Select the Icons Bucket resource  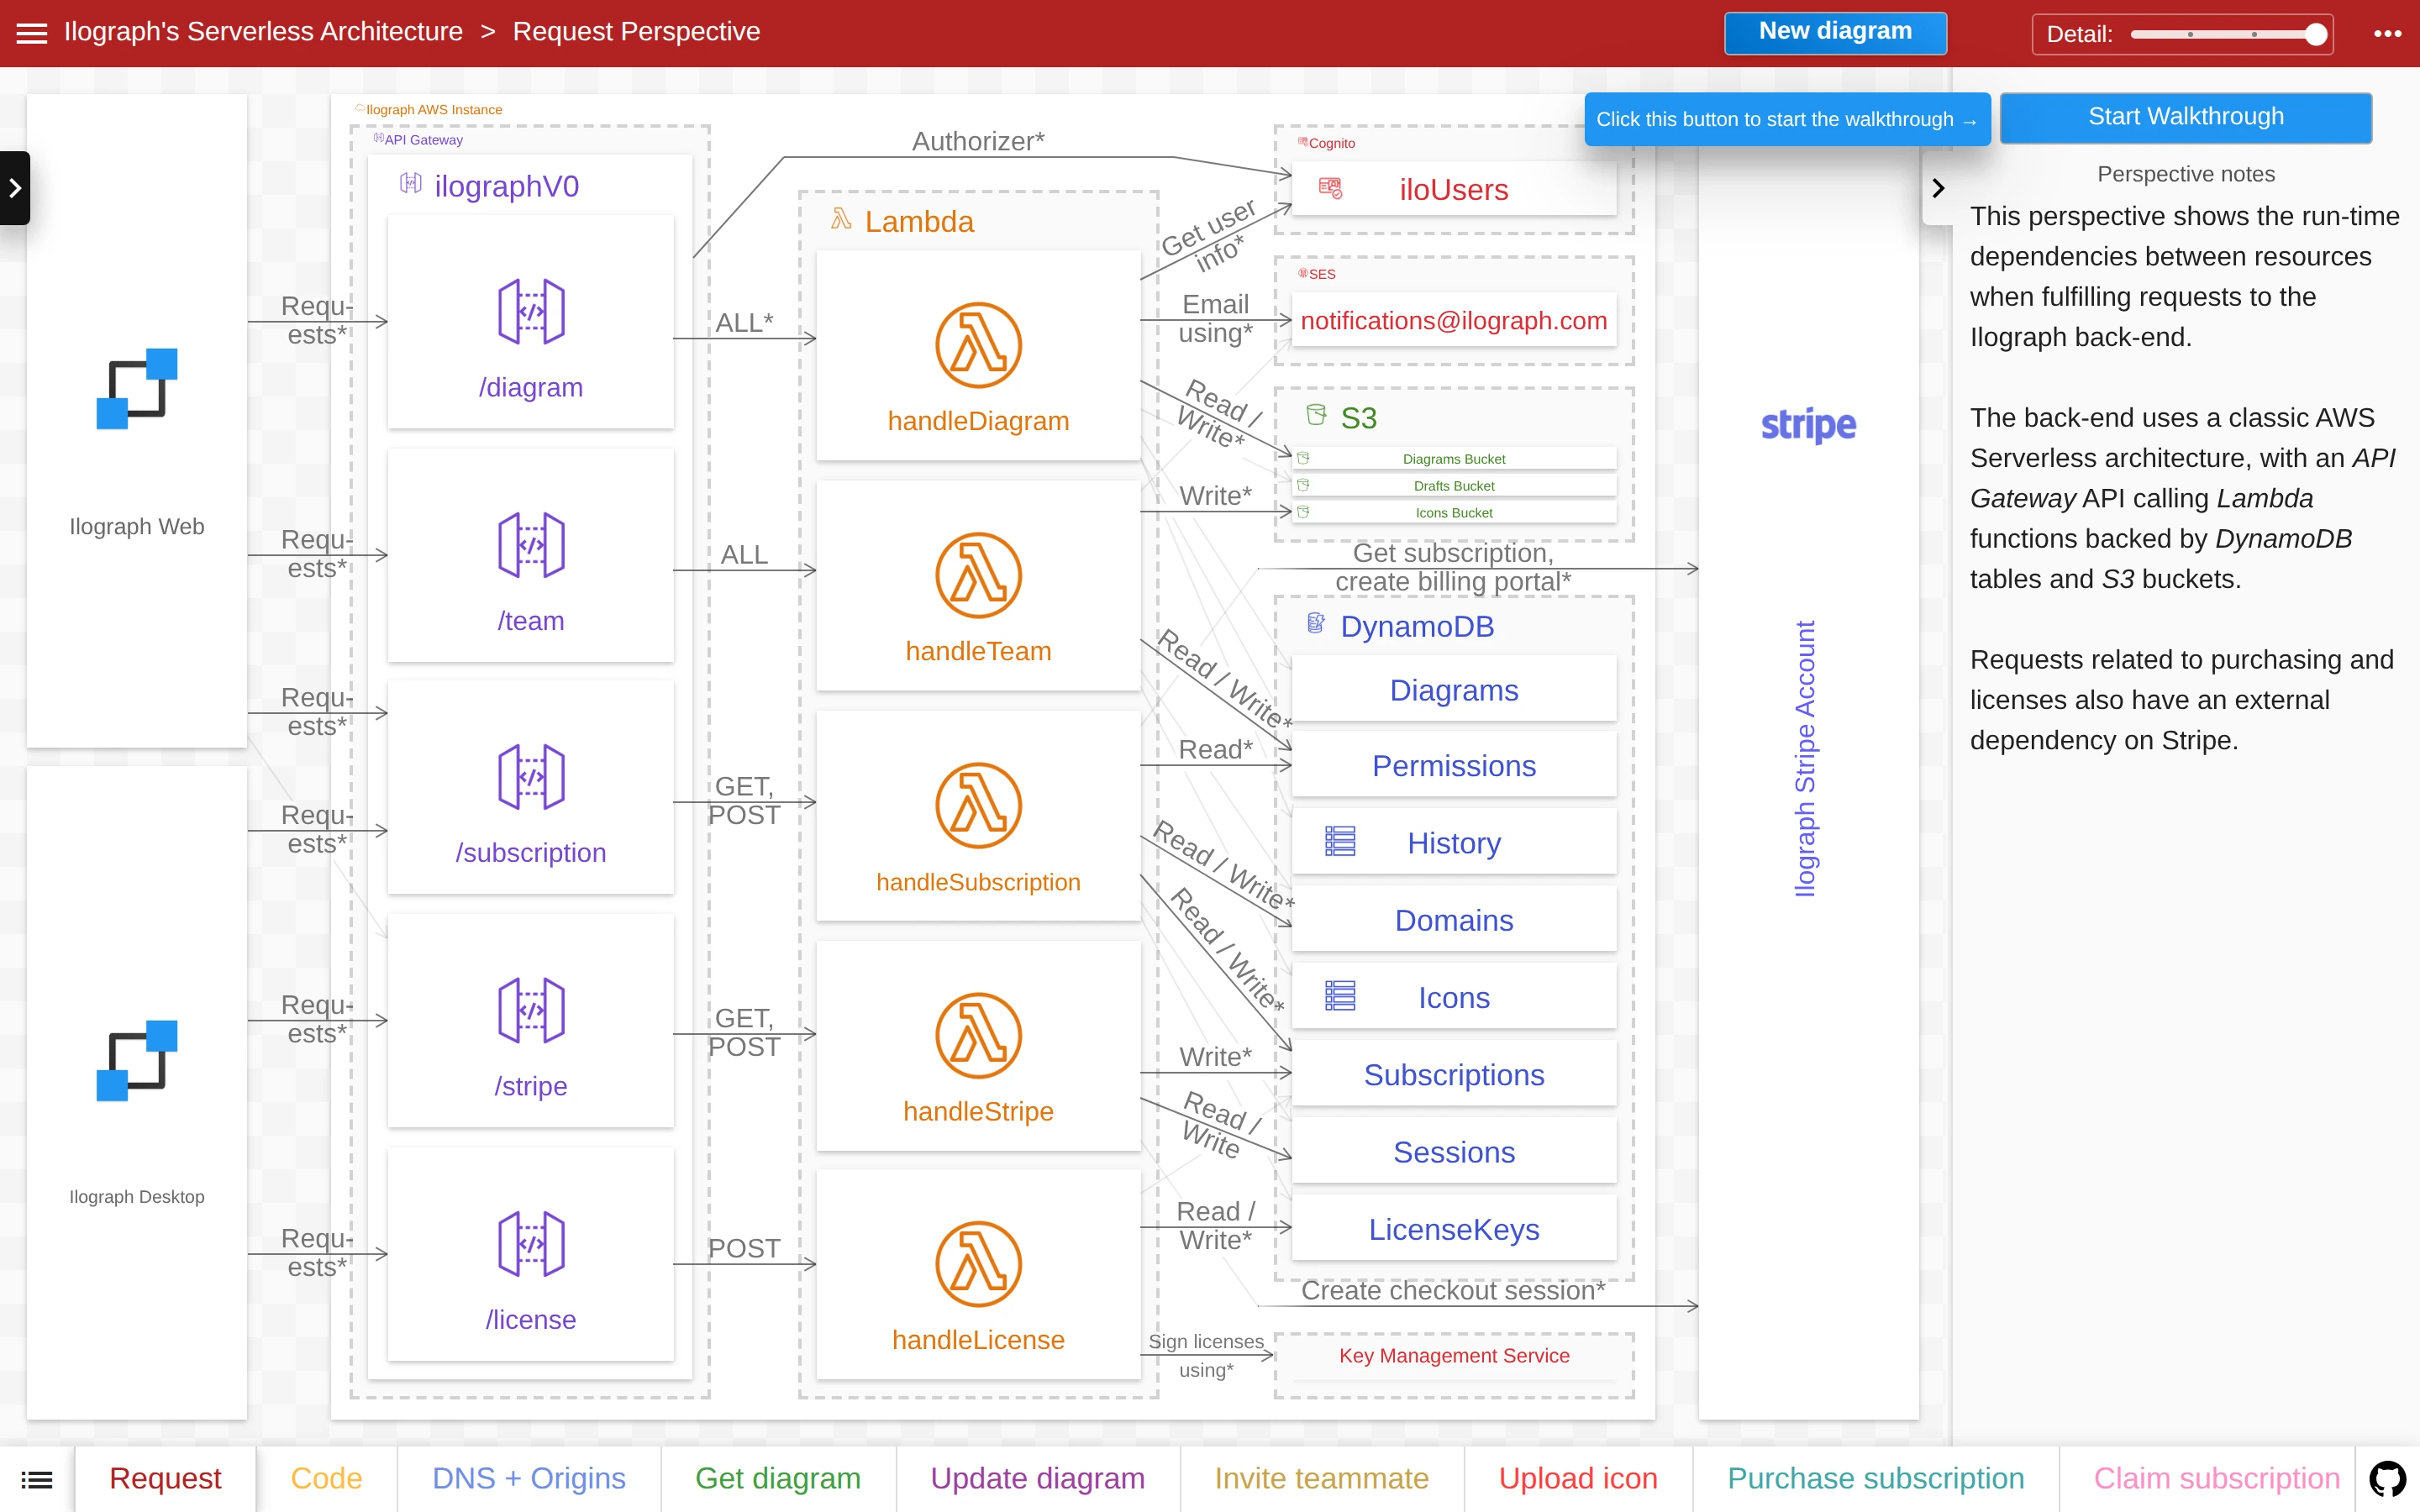1454,513
